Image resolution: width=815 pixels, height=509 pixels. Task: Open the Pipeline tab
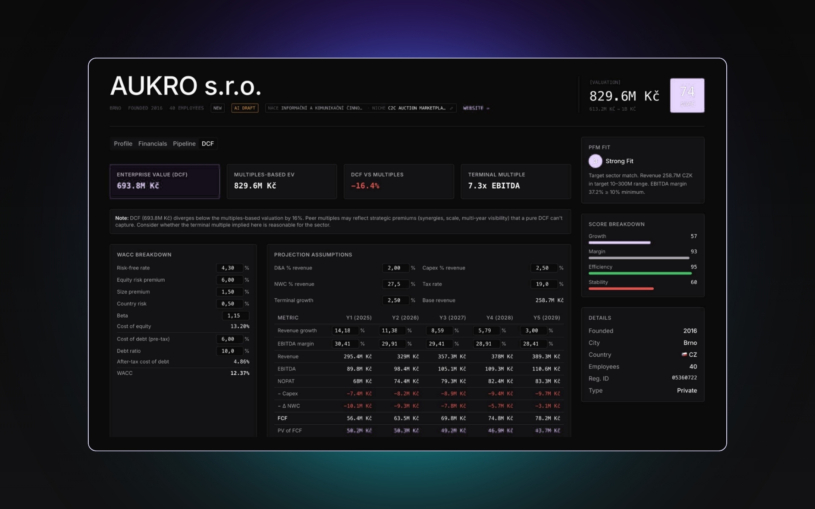click(184, 143)
